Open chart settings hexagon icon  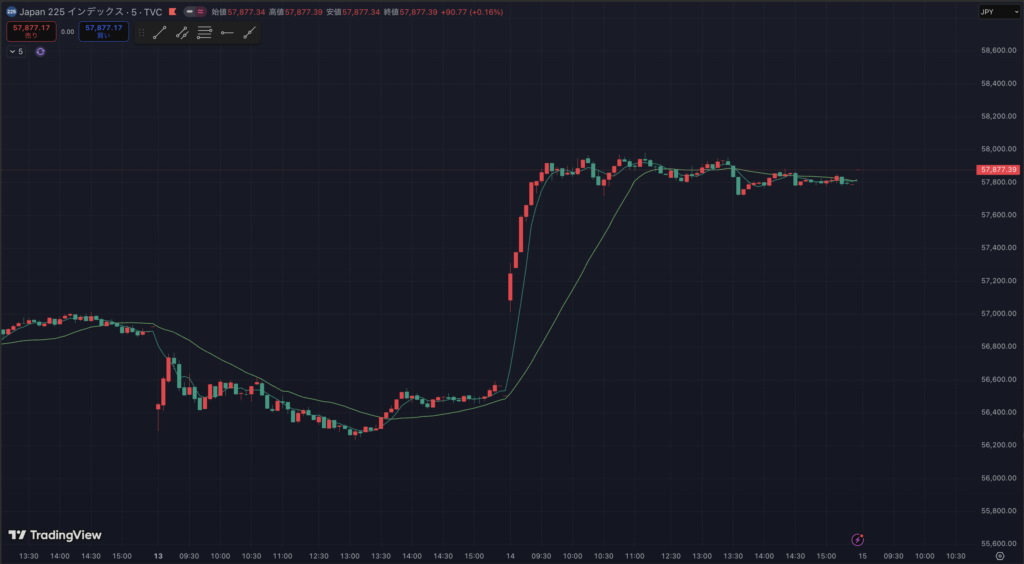tap(999, 556)
